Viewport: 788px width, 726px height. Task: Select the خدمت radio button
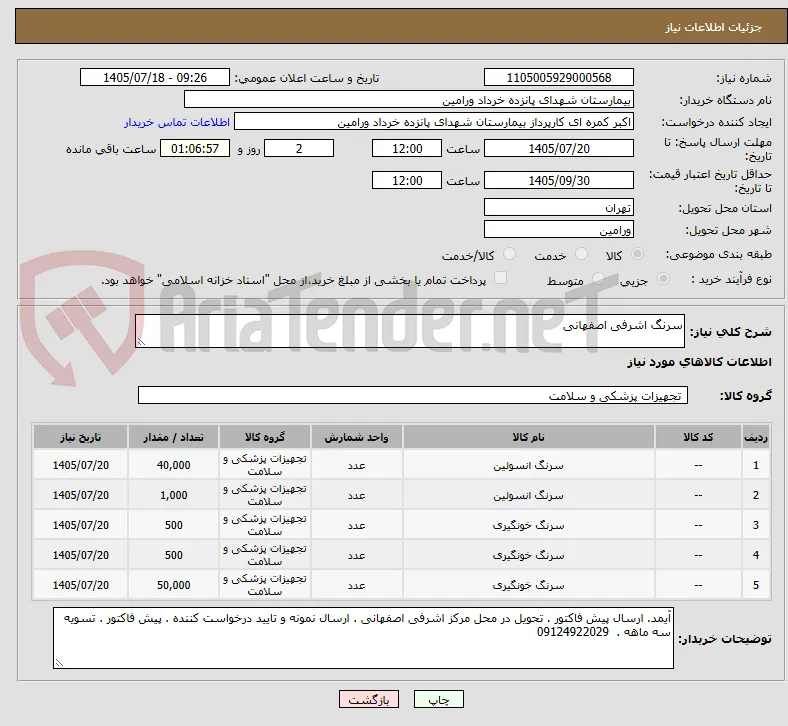coord(581,254)
